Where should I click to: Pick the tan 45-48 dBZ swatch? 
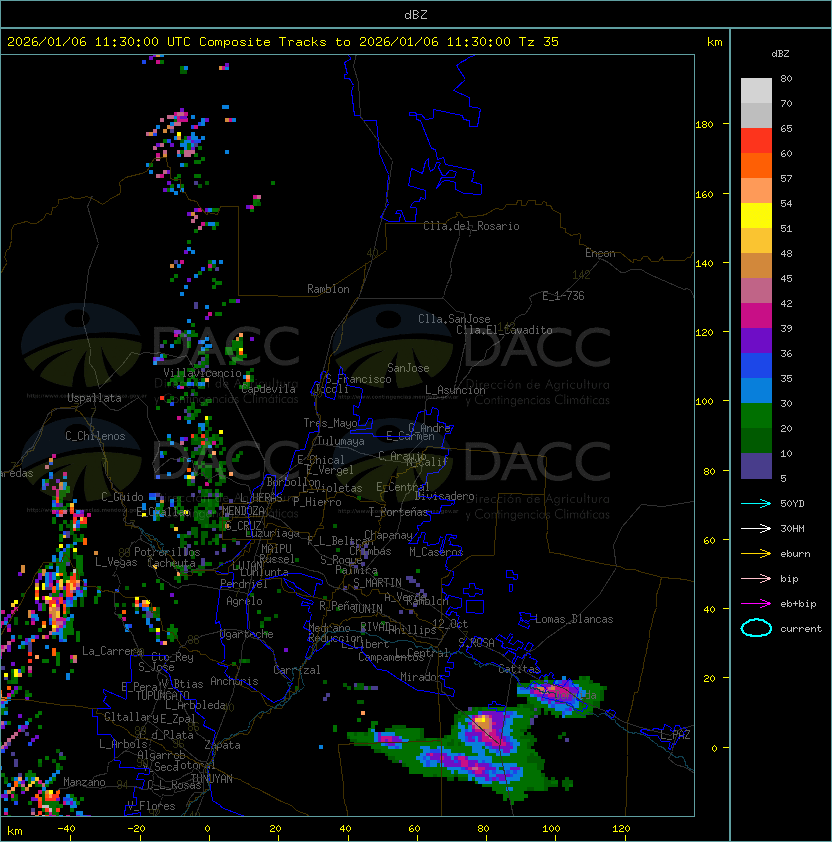pyautogui.click(x=756, y=265)
